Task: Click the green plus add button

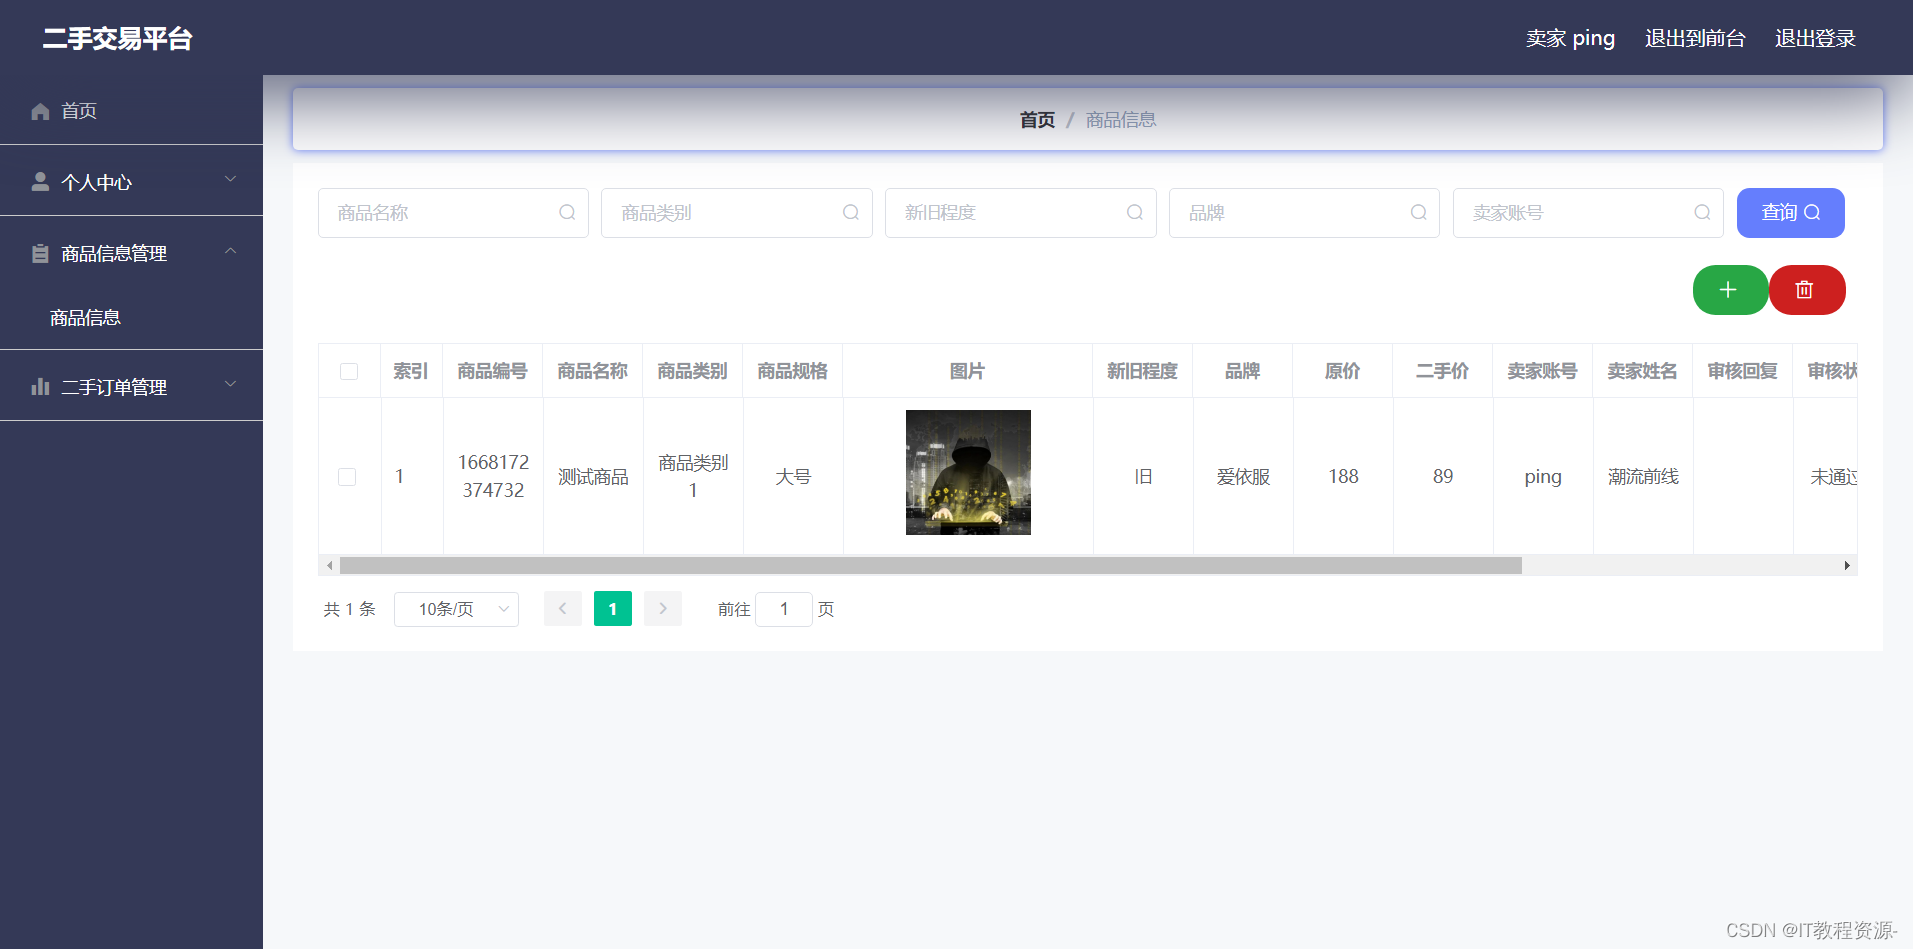Action: click(x=1730, y=290)
